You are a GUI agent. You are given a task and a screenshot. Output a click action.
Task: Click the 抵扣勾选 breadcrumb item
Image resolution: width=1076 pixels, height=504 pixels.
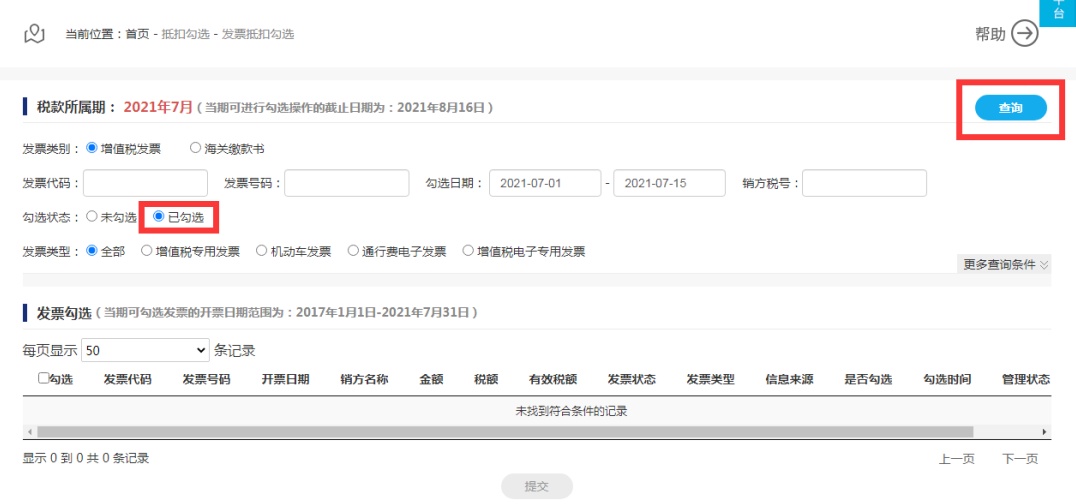tap(185, 34)
